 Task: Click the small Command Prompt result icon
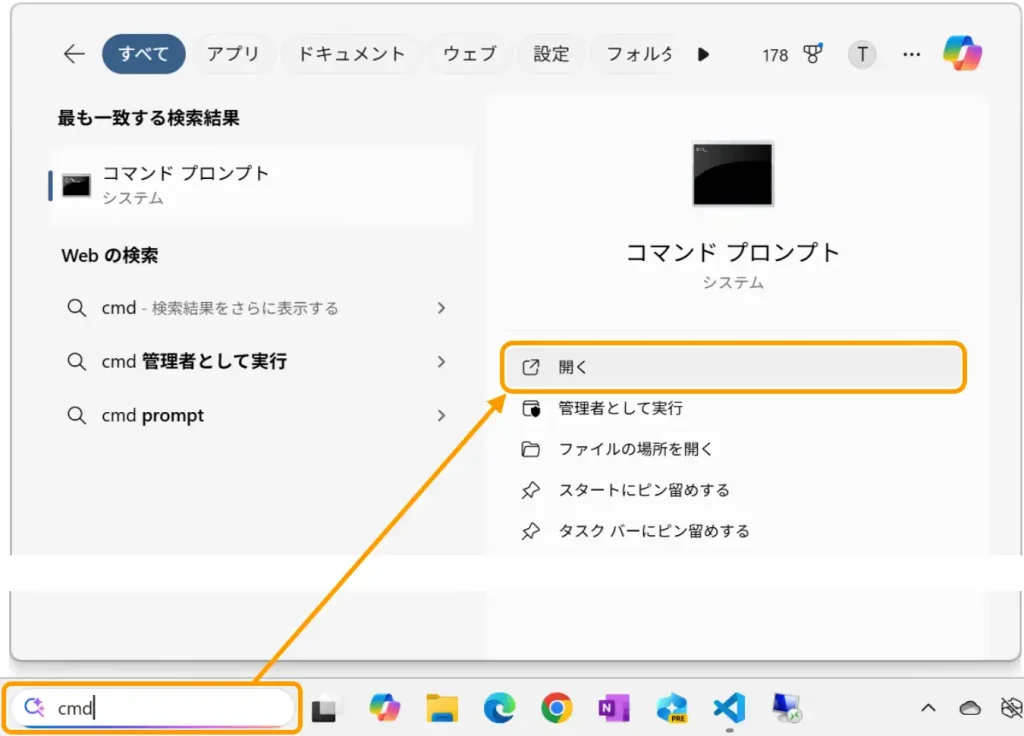coord(76,185)
